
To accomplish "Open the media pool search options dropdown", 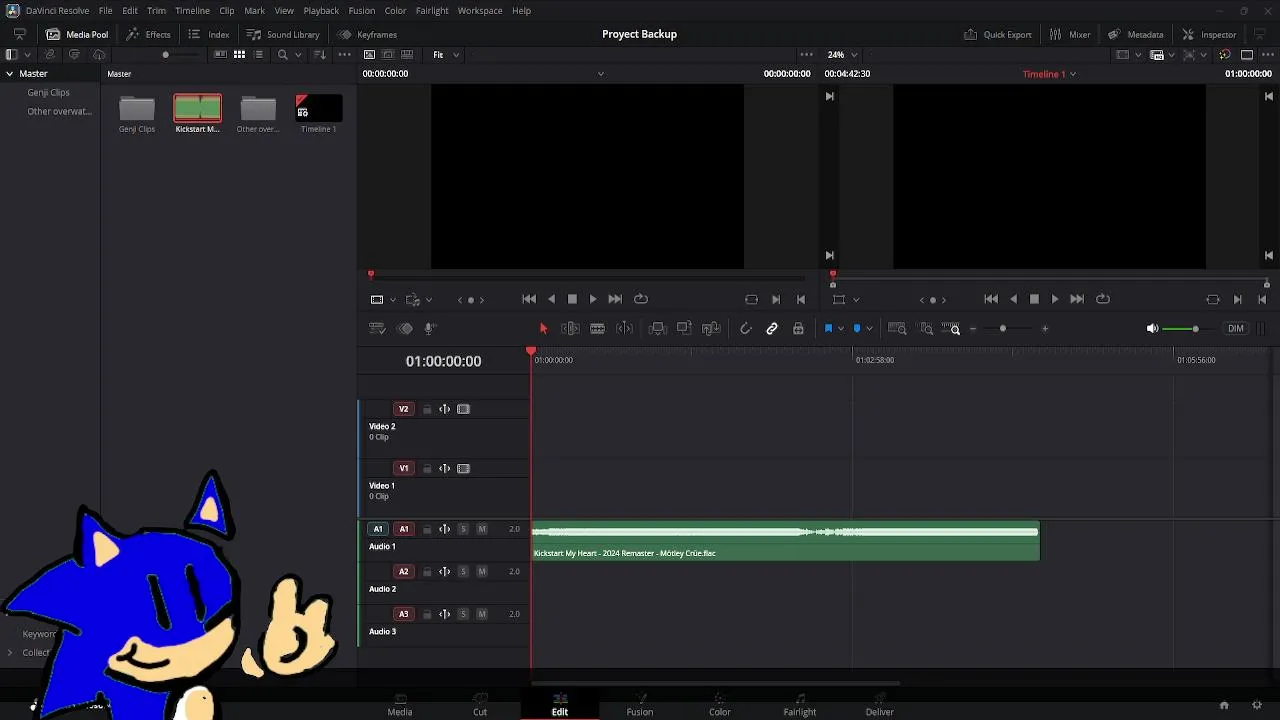I will tap(298, 55).
